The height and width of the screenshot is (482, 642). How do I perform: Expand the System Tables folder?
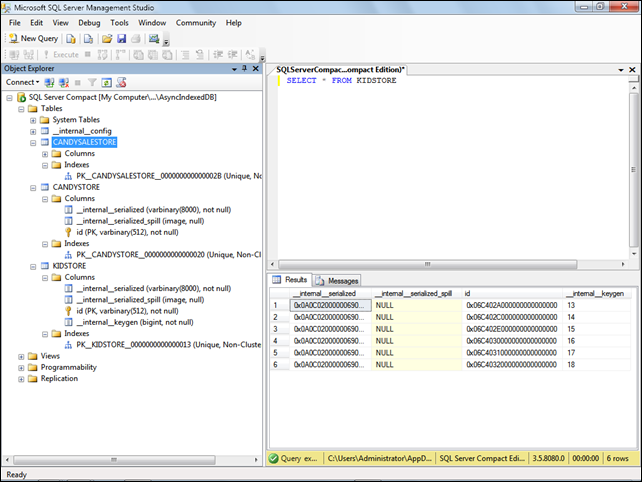click(x=33, y=120)
